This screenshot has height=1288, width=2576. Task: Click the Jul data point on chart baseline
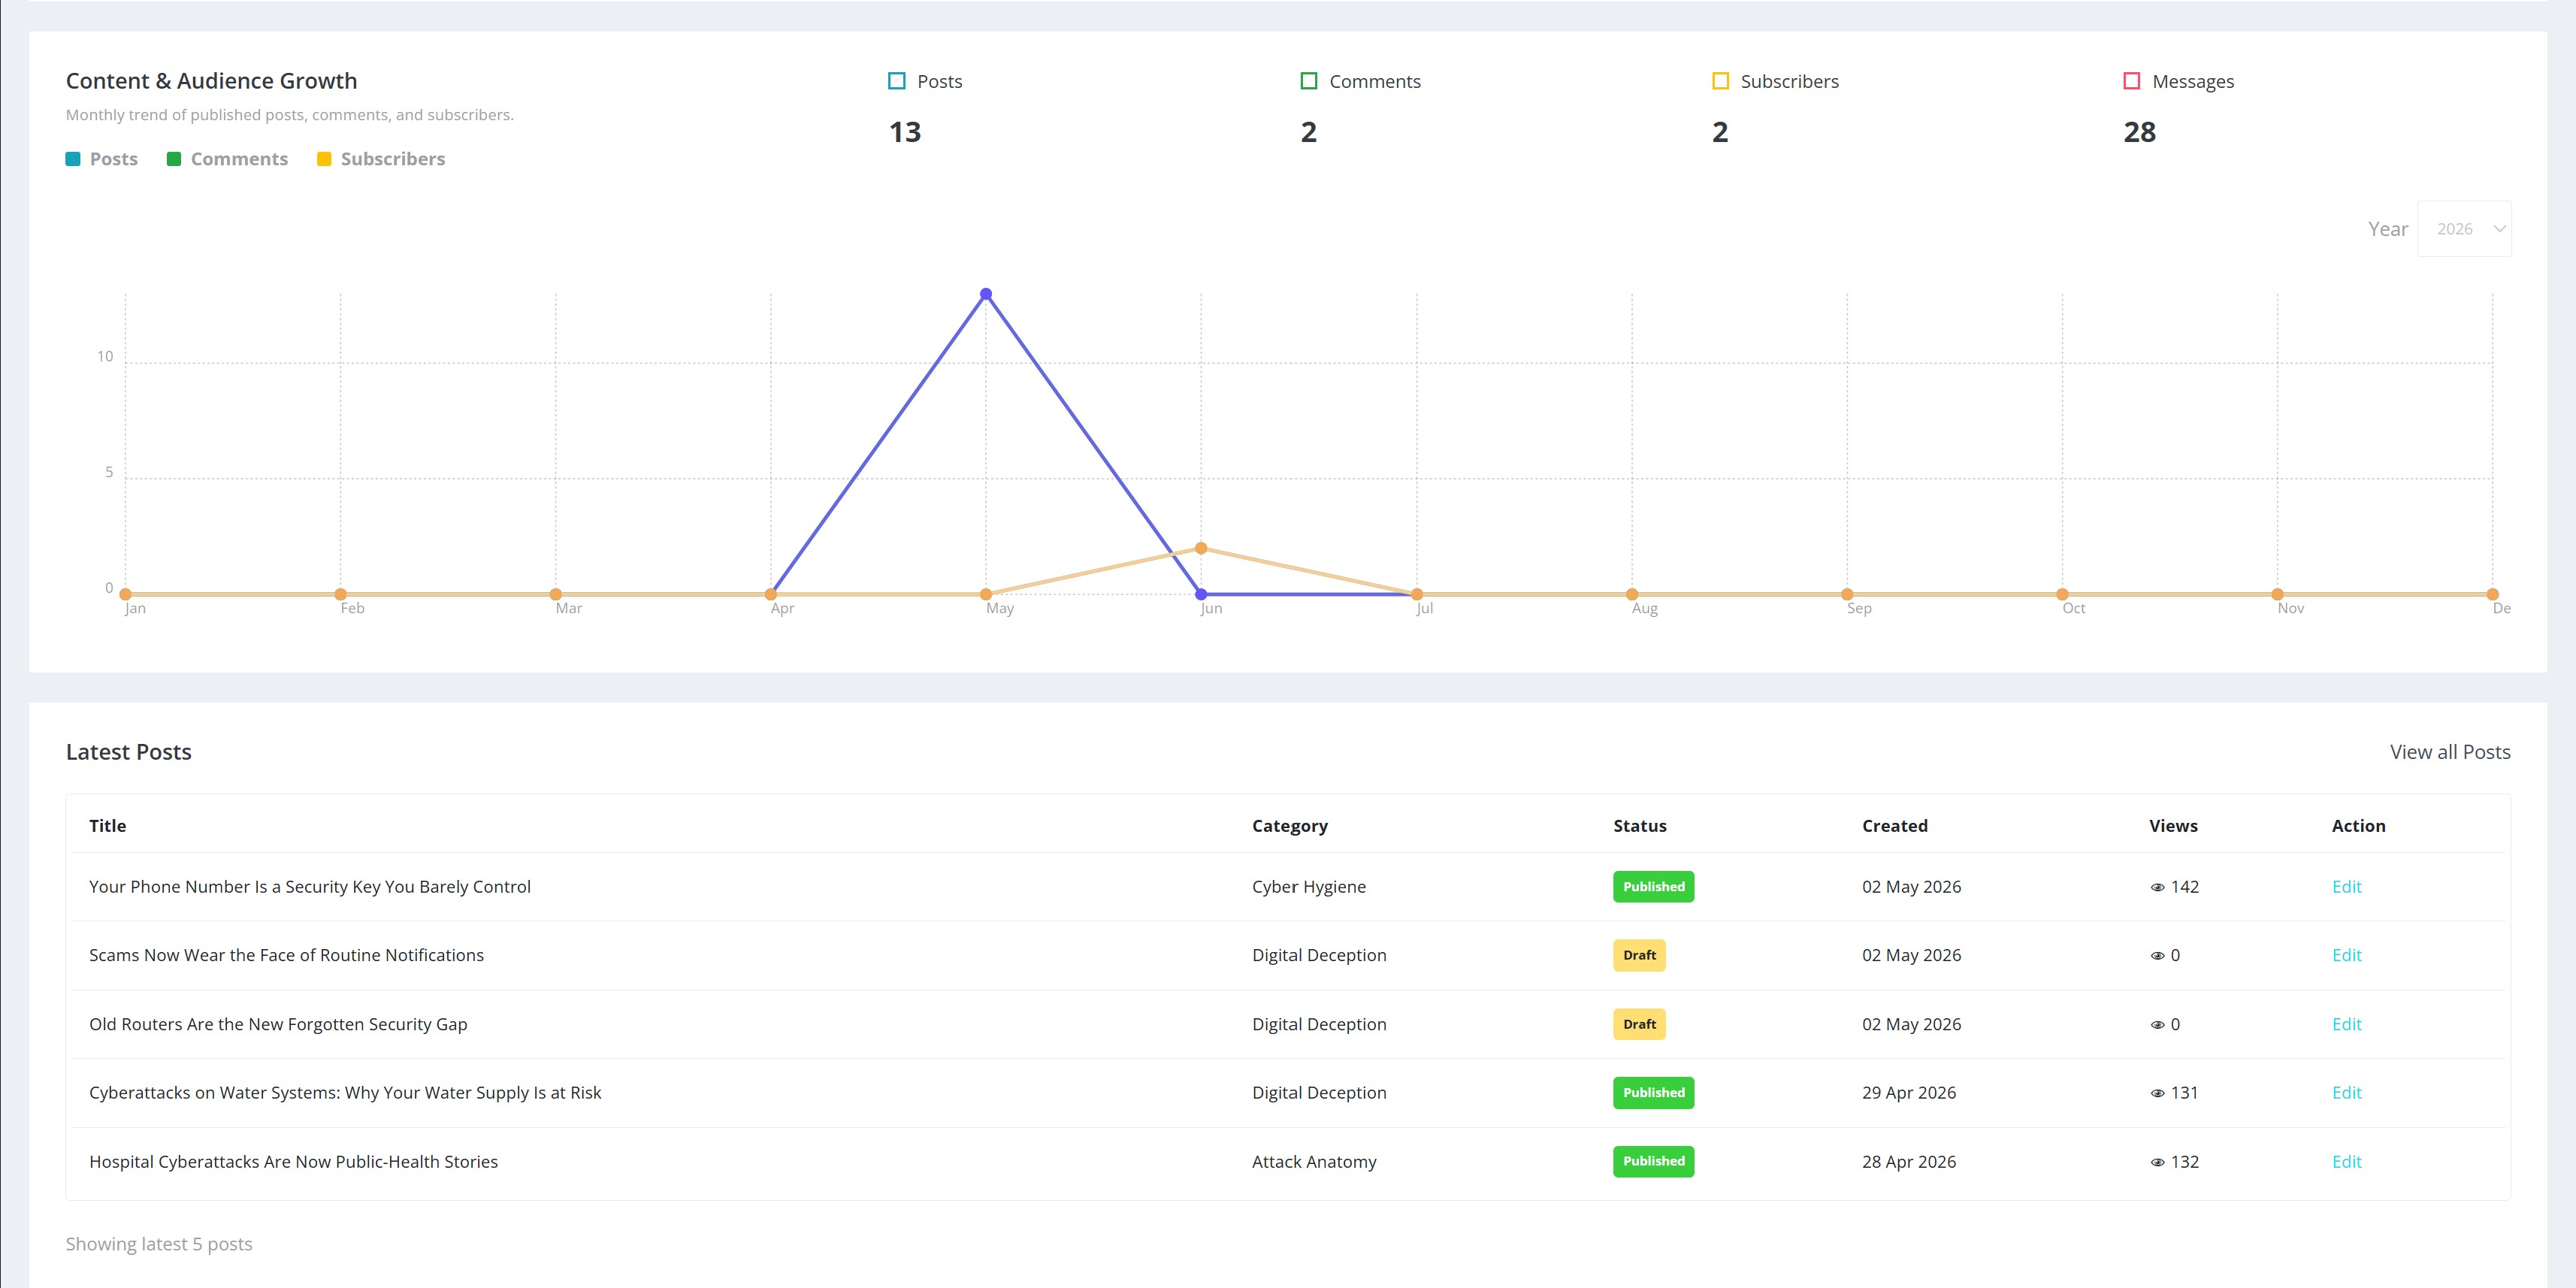click(1416, 594)
